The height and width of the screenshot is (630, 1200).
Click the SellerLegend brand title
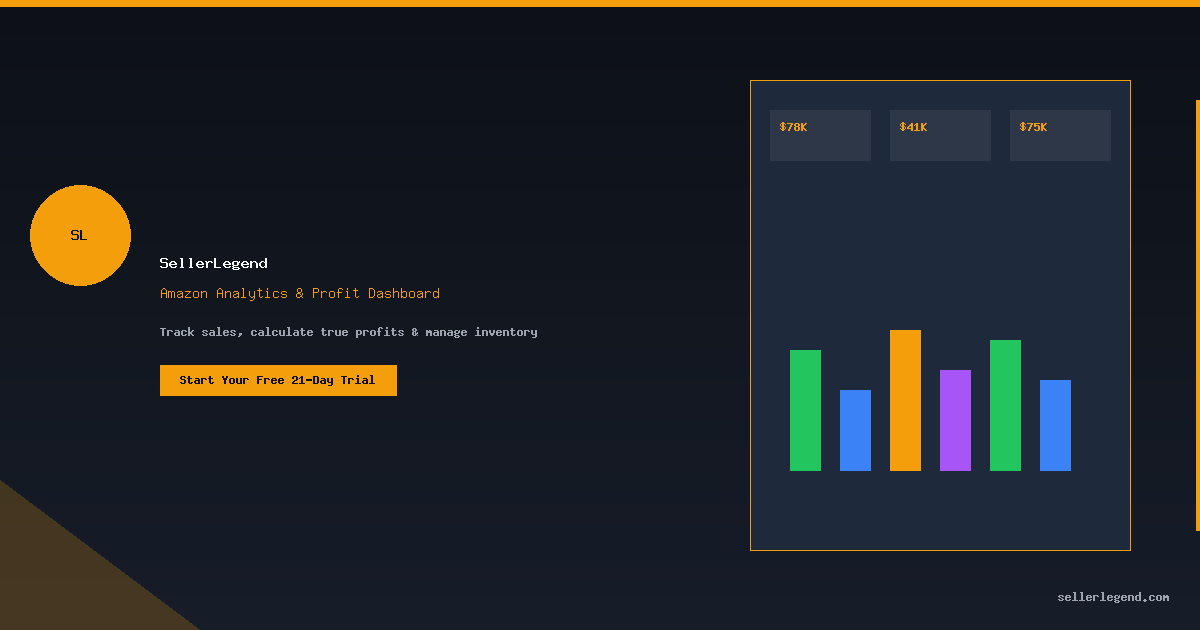[213, 263]
